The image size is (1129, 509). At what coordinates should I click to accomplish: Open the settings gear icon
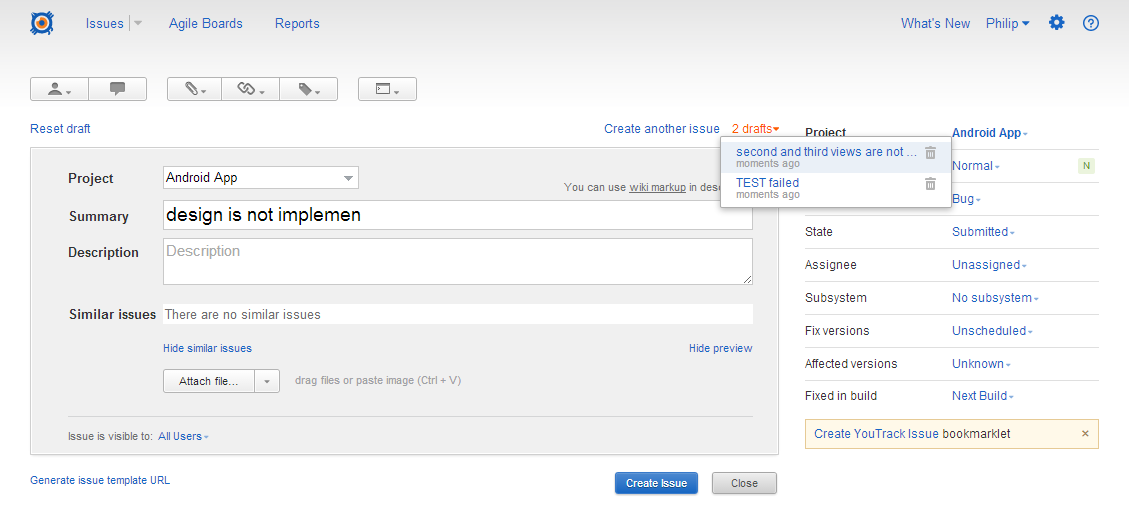(1056, 23)
